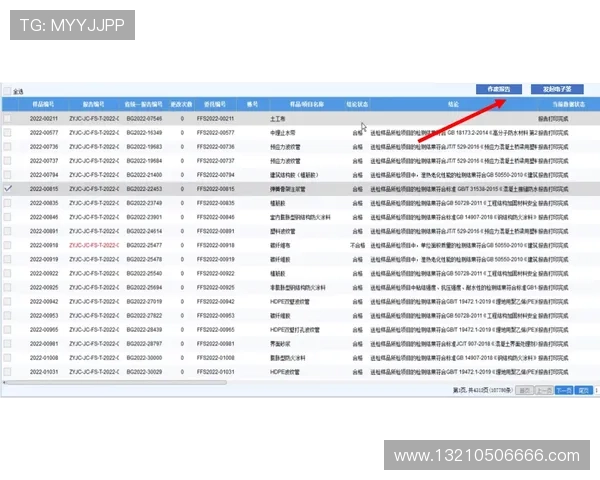Check the box for row 2022-00922
The width and height of the screenshot is (600, 480).
click(x=7, y=273)
